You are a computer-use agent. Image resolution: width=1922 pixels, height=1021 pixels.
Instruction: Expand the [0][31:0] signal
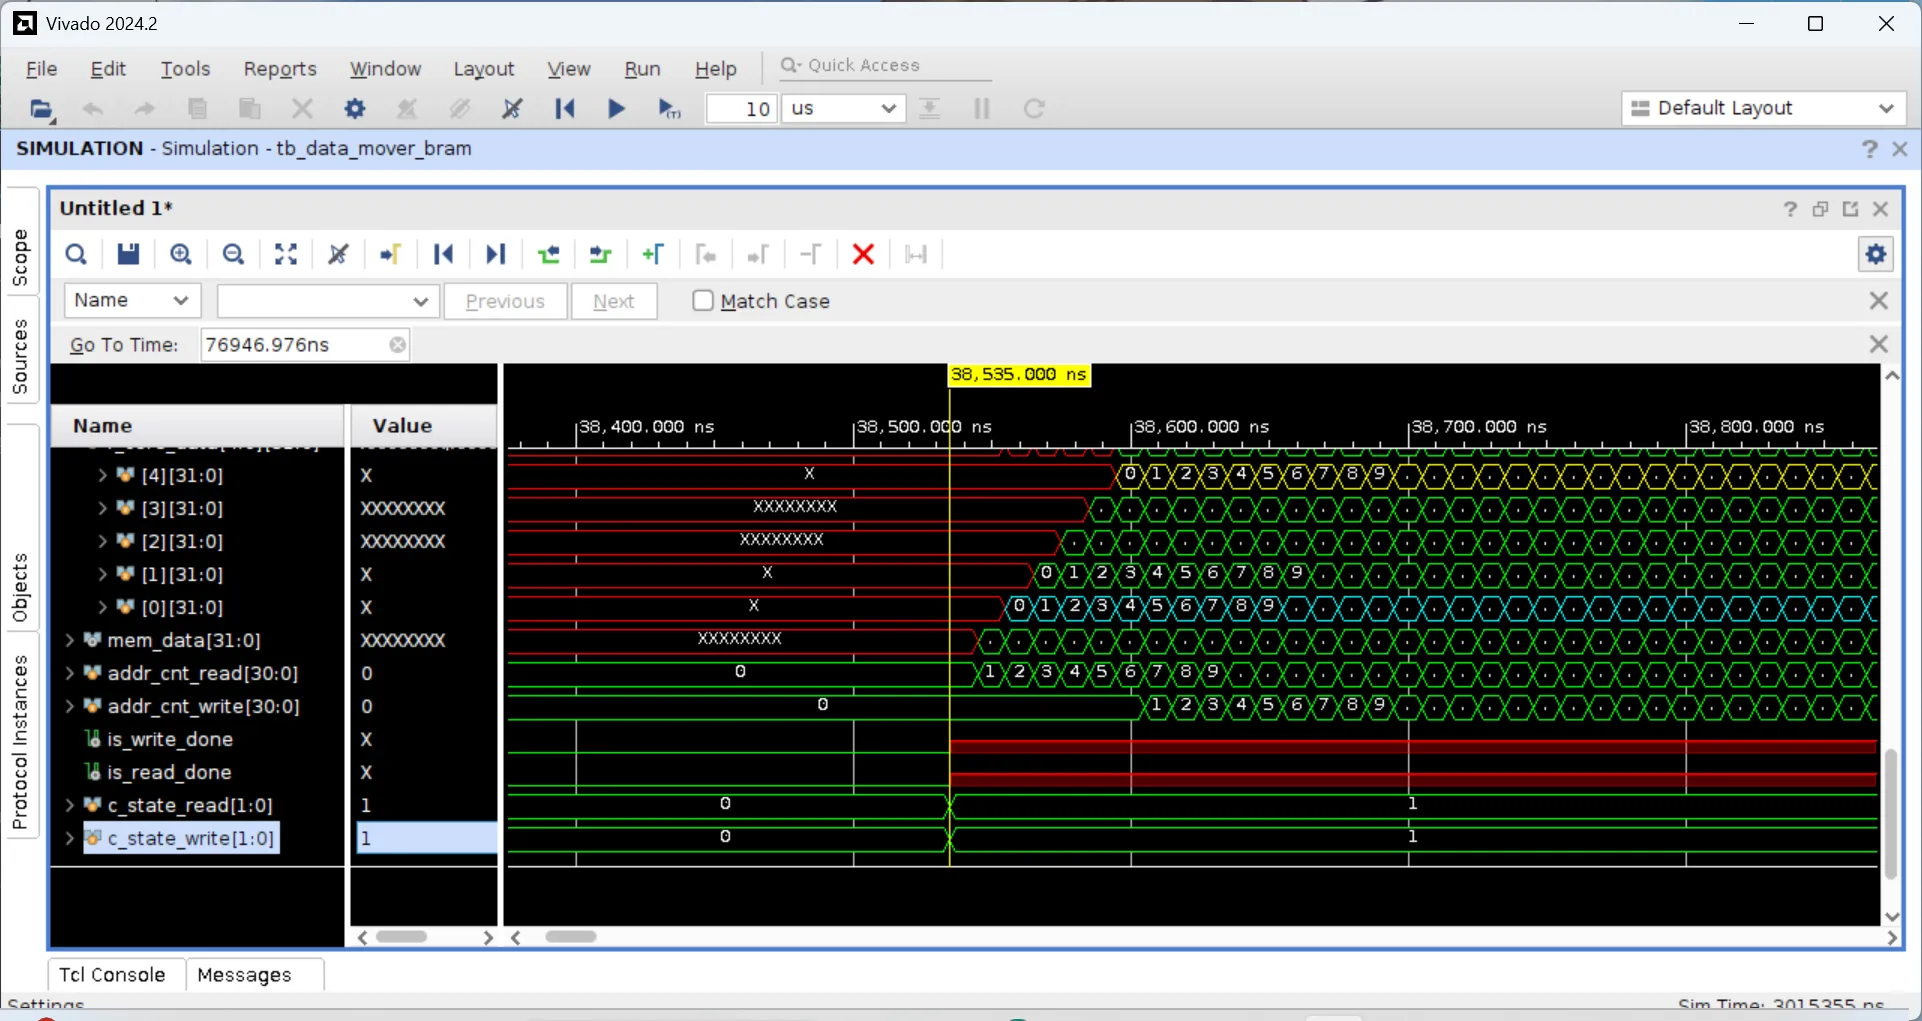103,607
